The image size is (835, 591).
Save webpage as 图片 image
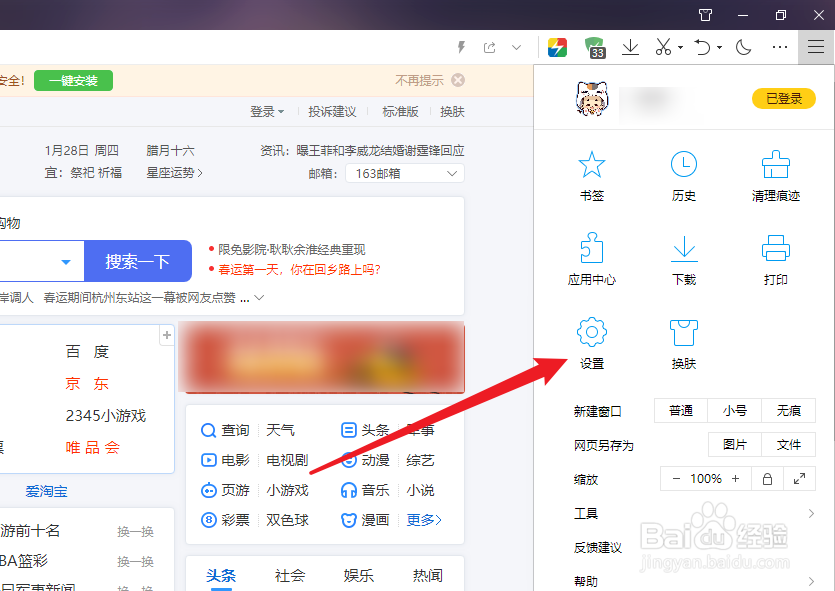[734, 445]
